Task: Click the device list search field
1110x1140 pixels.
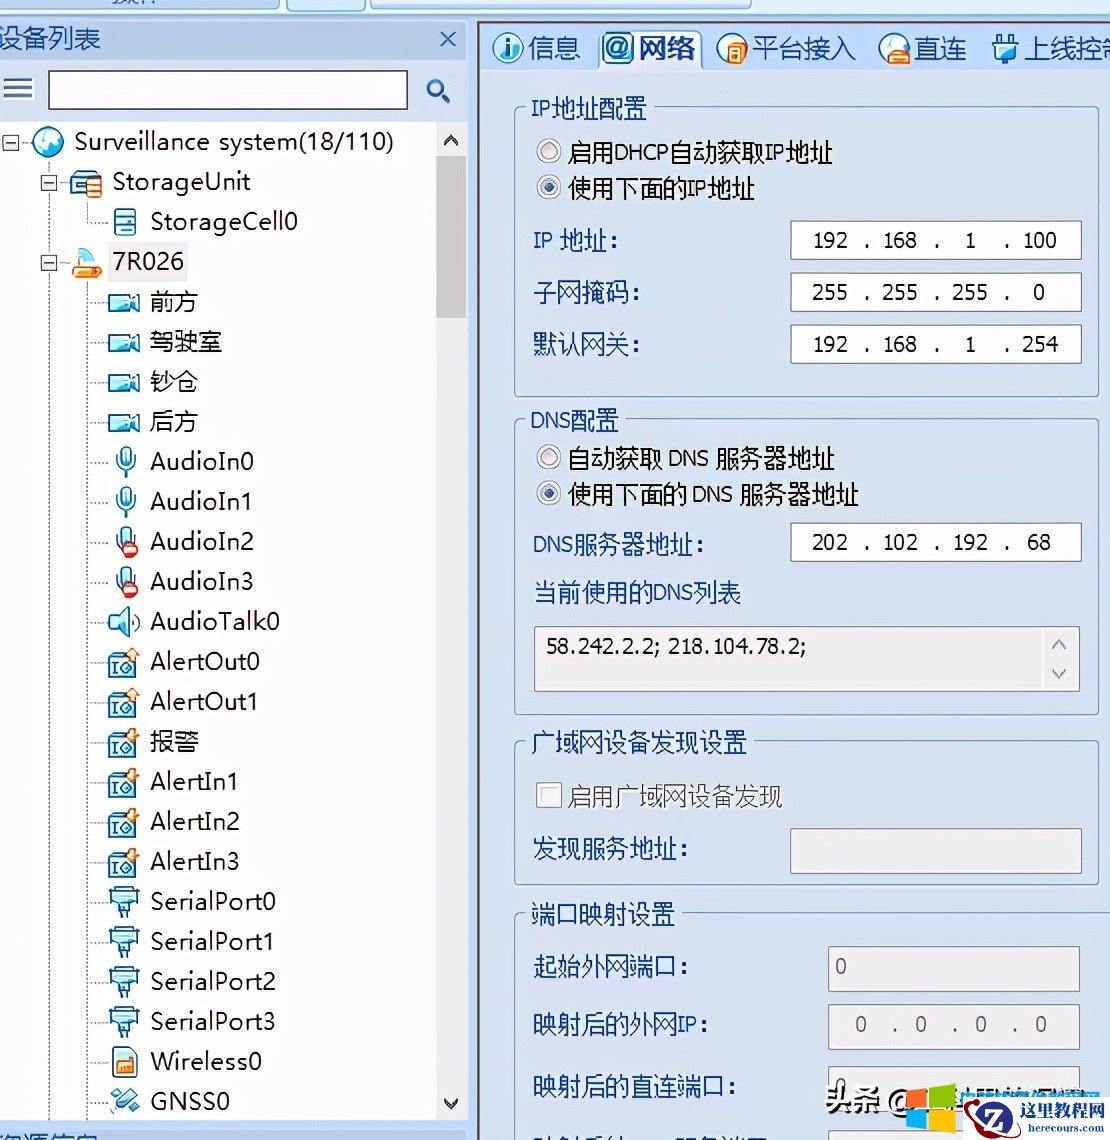Action: 228,90
